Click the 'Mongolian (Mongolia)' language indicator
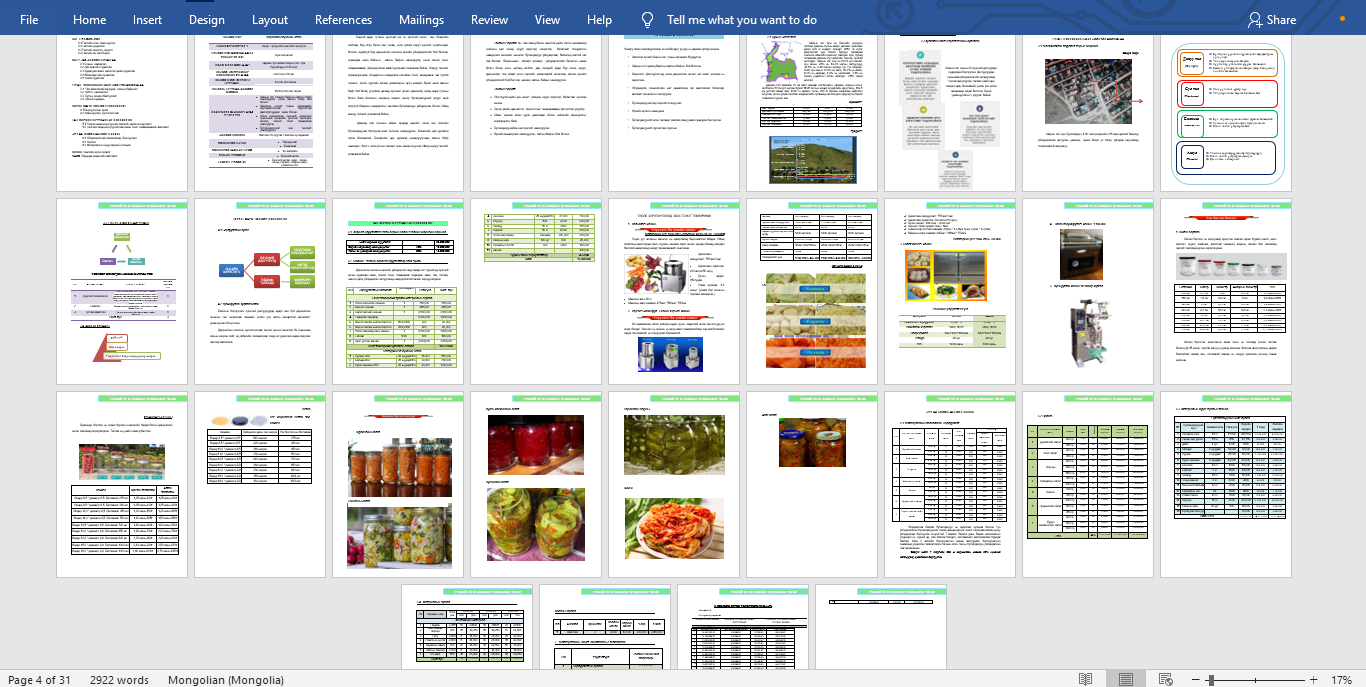The height and width of the screenshot is (687, 1366). point(226,680)
